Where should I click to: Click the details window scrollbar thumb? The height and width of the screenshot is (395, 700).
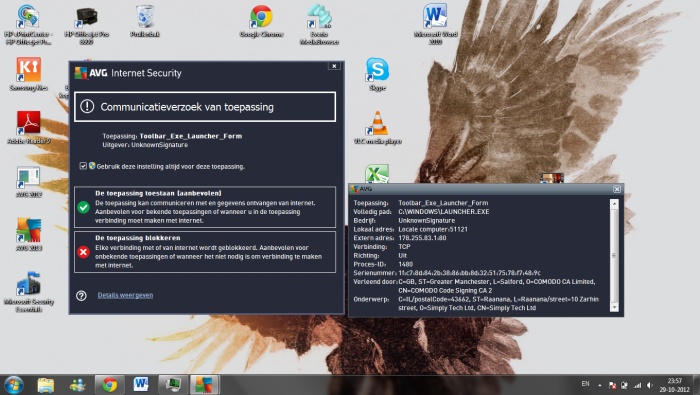tap(614, 256)
